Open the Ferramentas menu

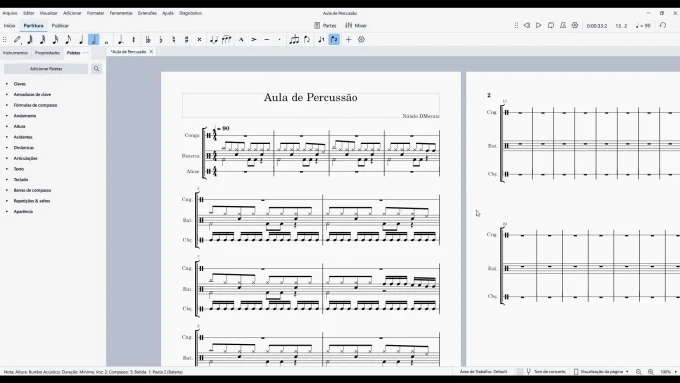(x=121, y=13)
